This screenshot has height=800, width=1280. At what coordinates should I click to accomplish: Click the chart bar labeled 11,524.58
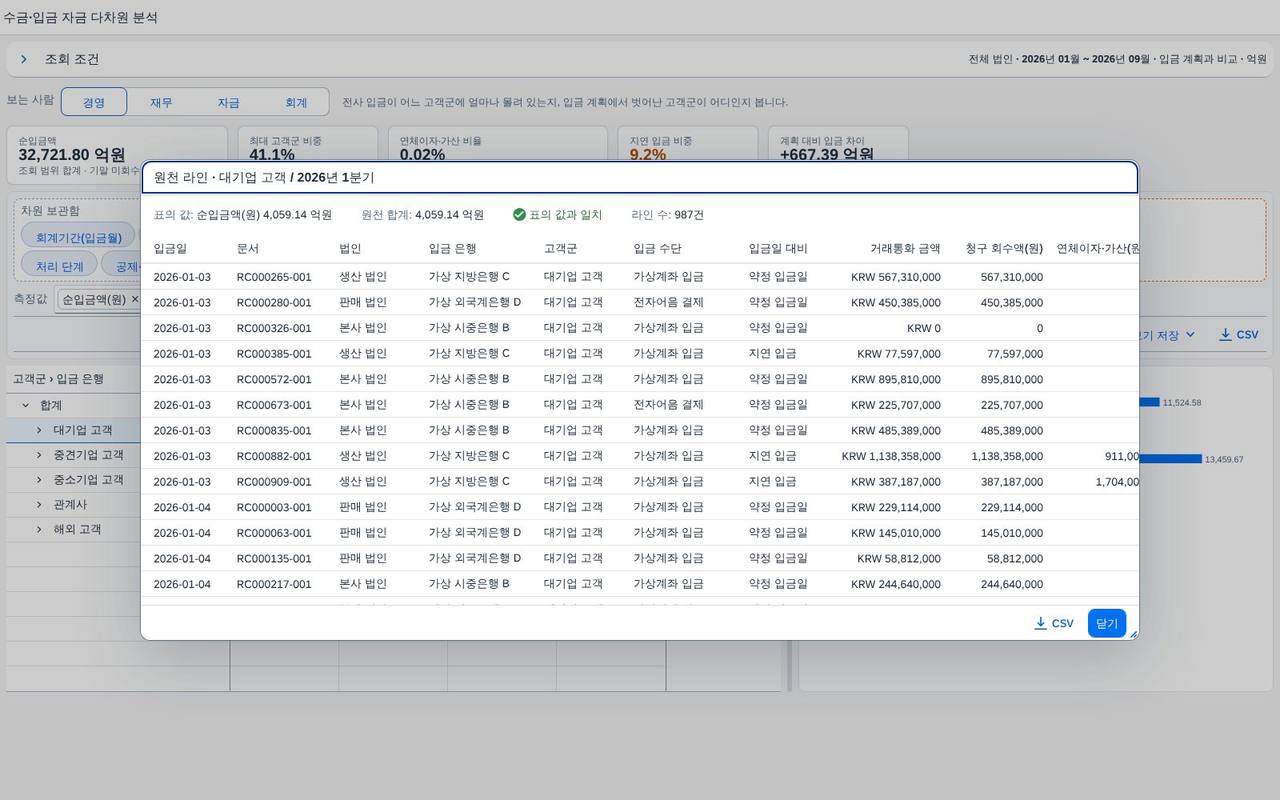pos(1149,402)
